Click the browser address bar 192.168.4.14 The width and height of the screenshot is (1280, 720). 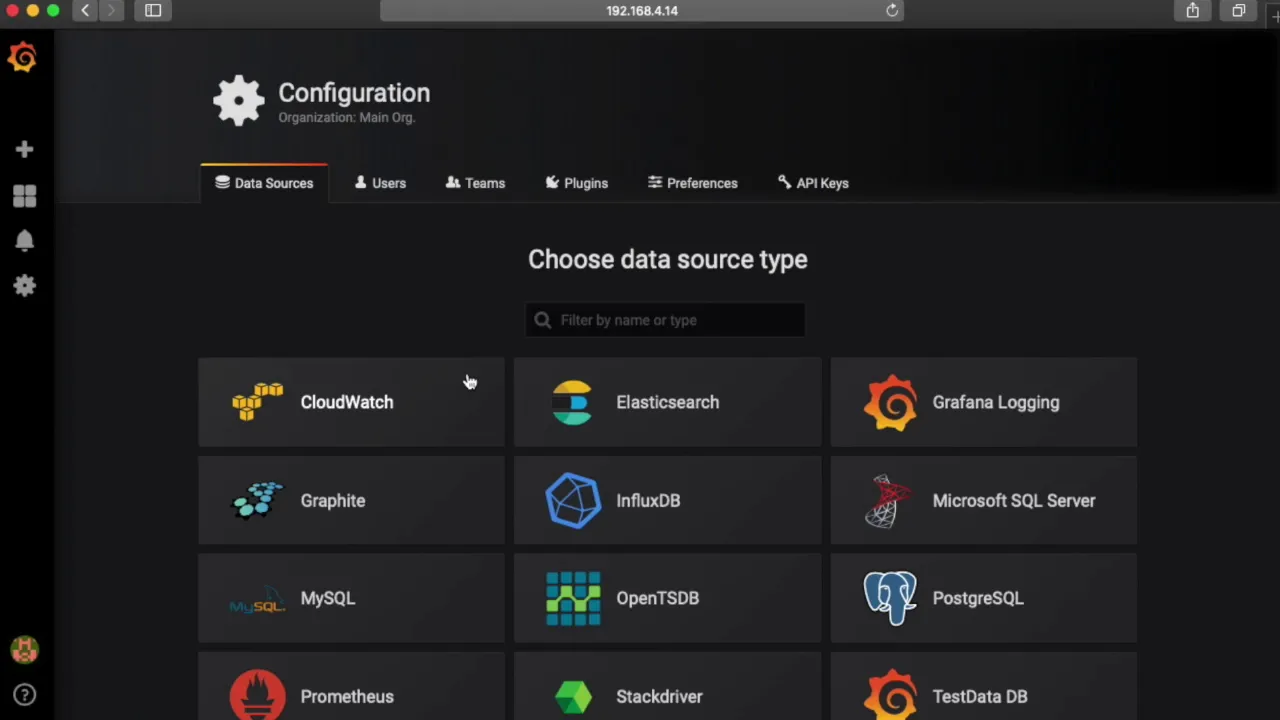641,11
